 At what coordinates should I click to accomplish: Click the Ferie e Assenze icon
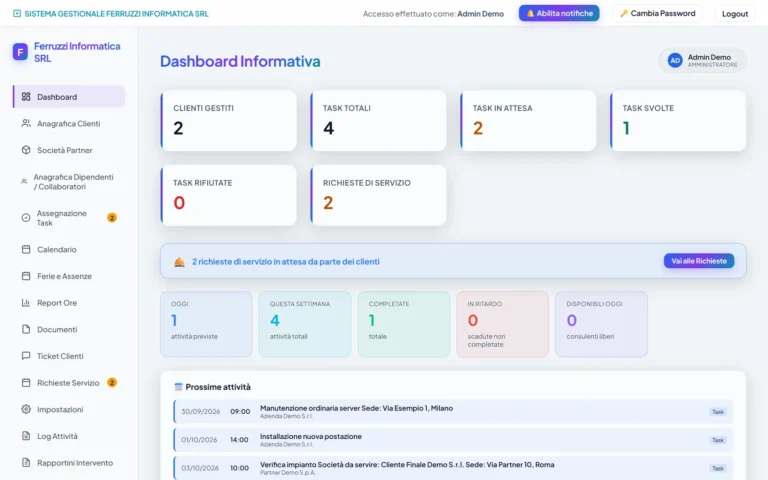(x=26, y=276)
